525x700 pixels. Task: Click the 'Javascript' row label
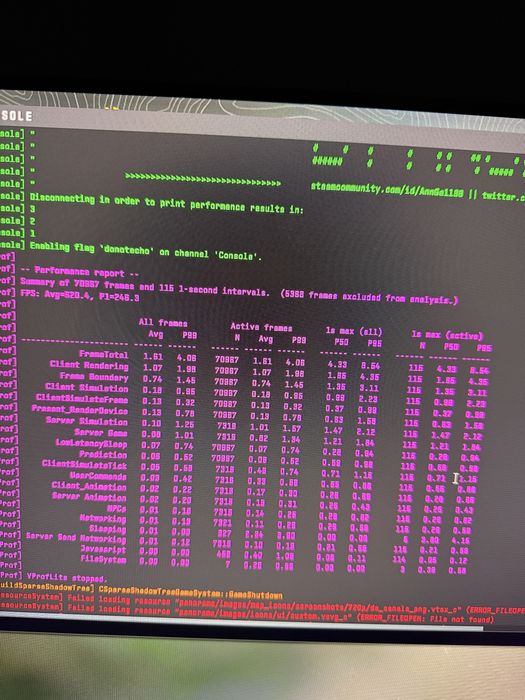coord(103,549)
